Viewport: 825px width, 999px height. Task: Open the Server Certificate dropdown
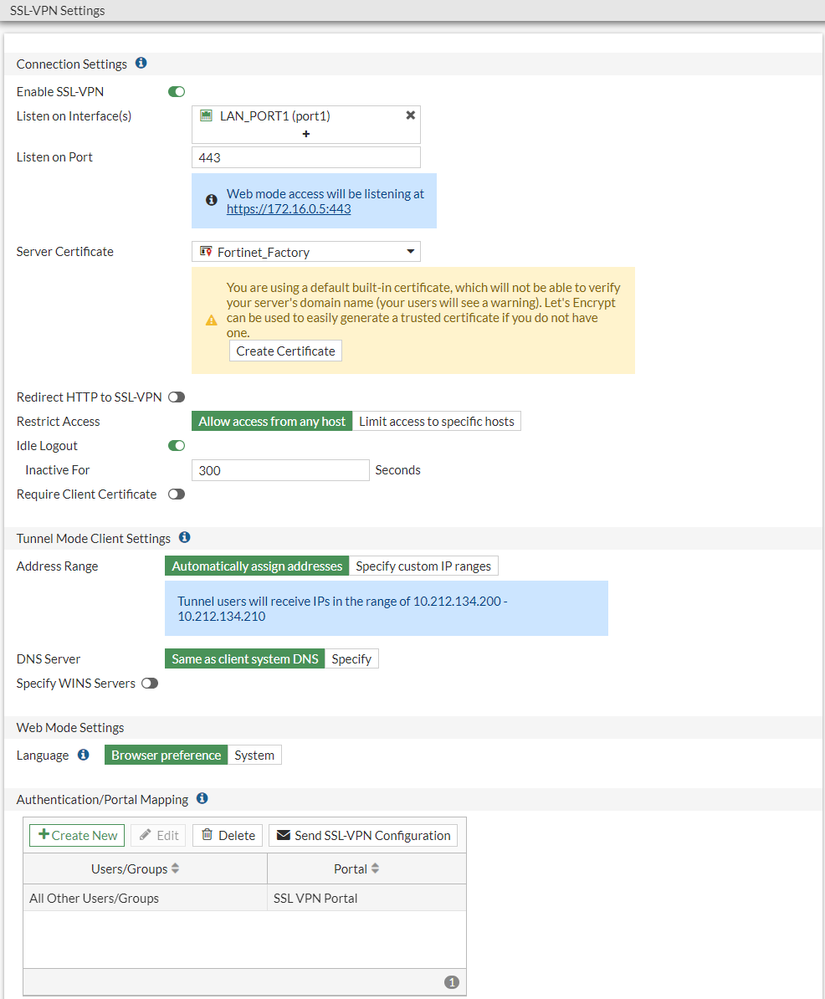(306, 252)
